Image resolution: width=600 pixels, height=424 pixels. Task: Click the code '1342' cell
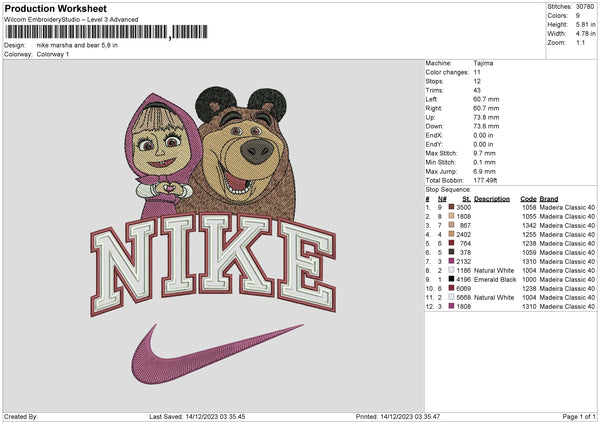click(529, 225)
